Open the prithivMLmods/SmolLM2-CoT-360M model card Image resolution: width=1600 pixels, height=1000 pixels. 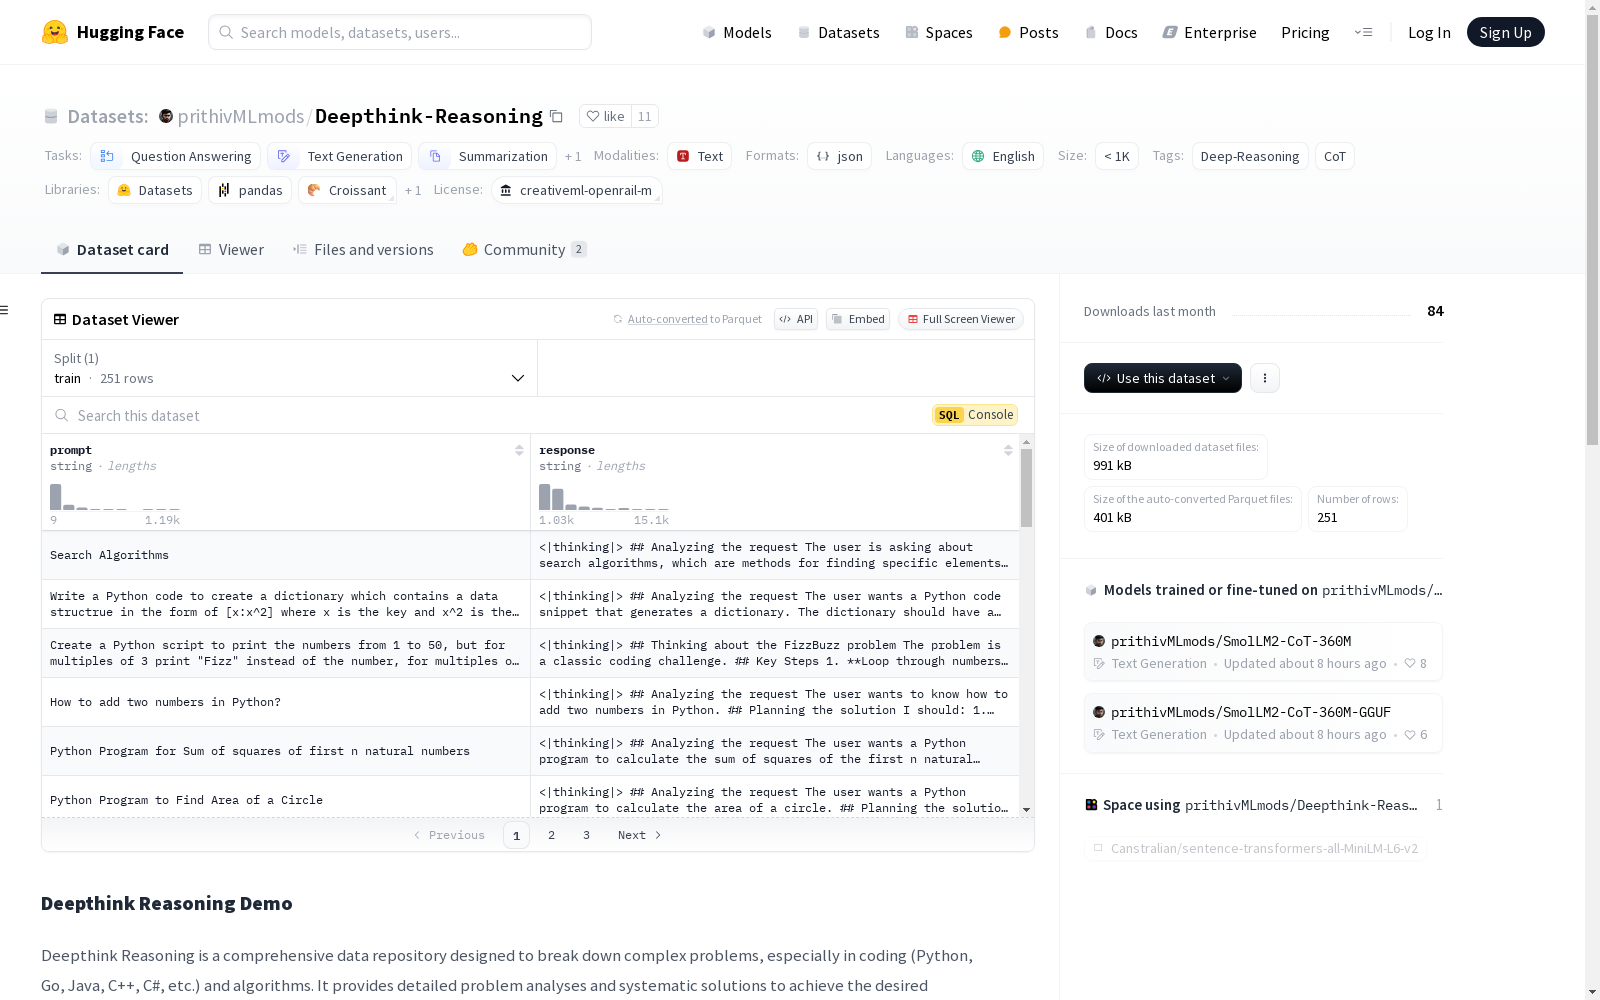(x=1262, y=652)
